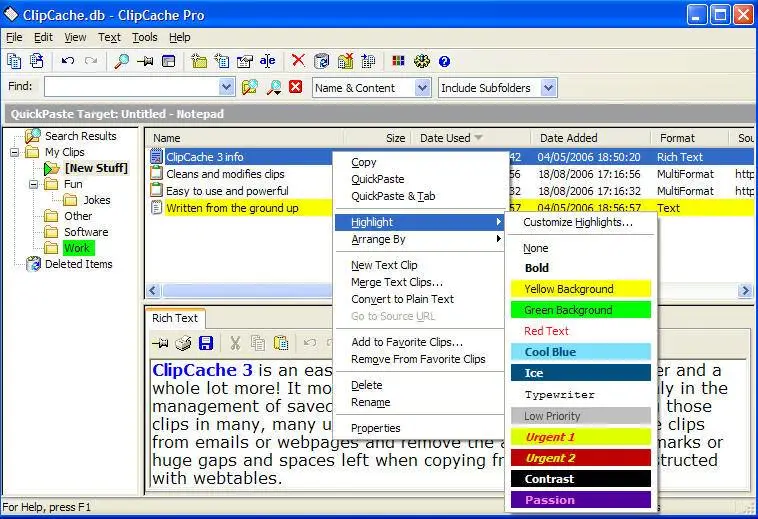Click the red X Delete toolbar icon
758x519 pixels.
(298, 61)
